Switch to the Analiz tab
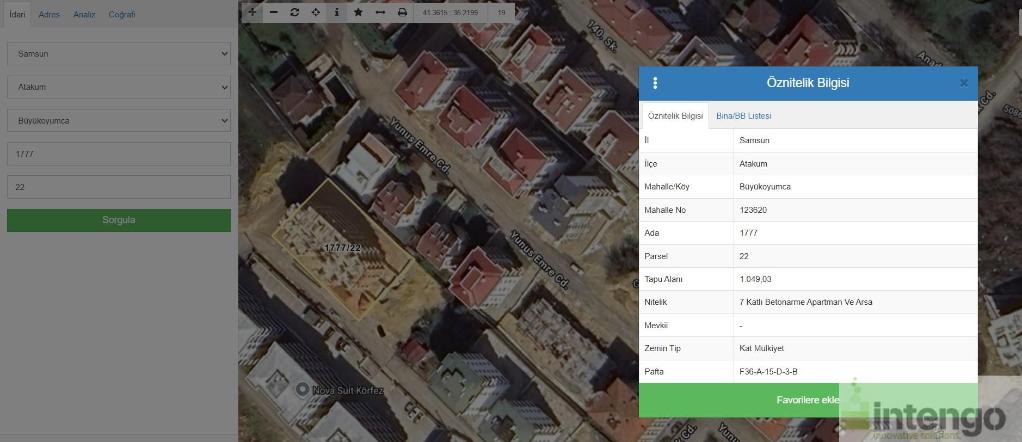Screen dimensions: 1022x442 (84, 14)
